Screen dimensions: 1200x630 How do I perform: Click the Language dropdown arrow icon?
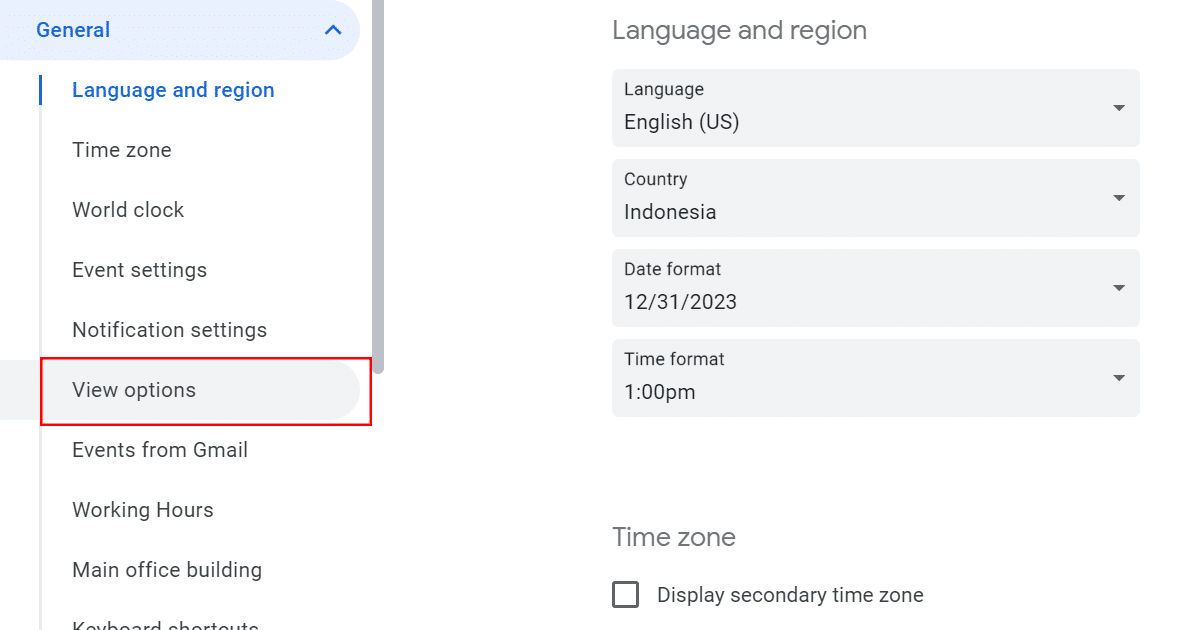point(1119,108)
